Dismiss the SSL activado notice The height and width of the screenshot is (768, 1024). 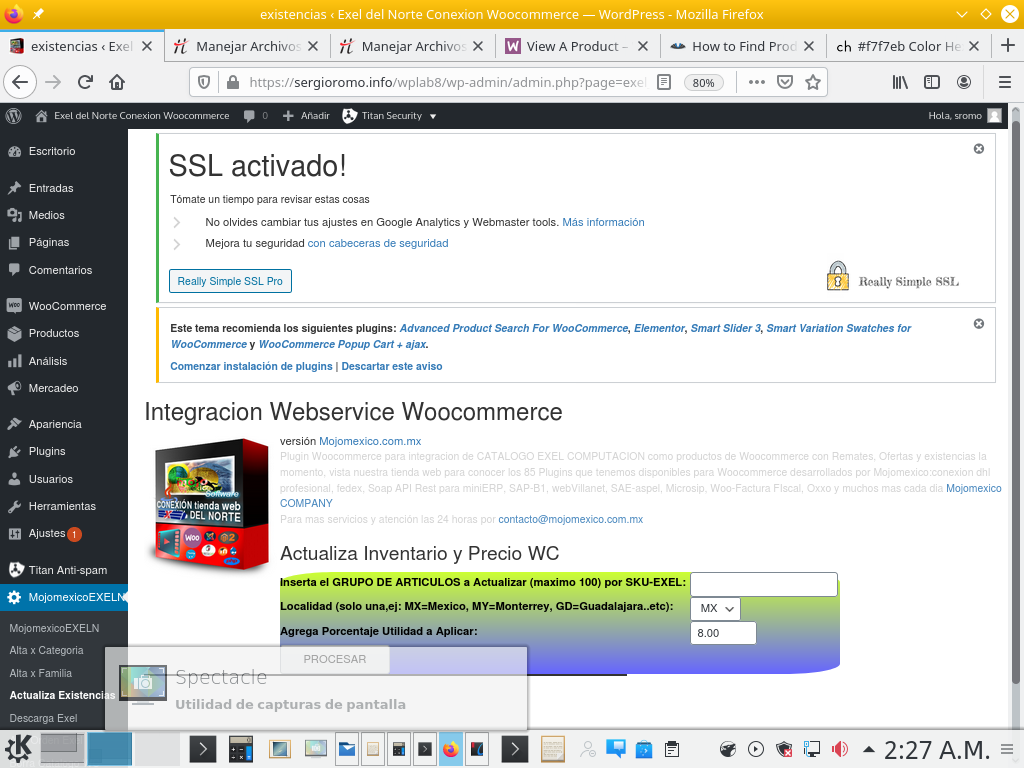tap(978, 149)
